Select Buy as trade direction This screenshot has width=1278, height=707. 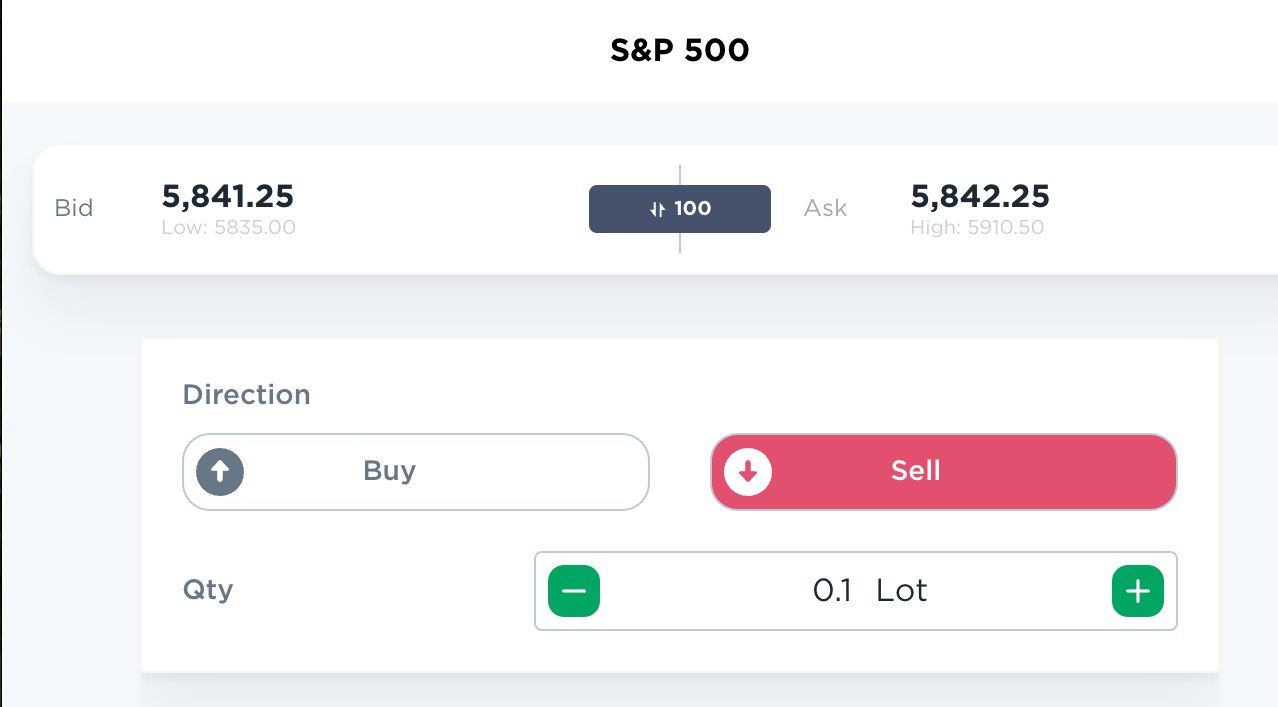(x=415, y=472)
